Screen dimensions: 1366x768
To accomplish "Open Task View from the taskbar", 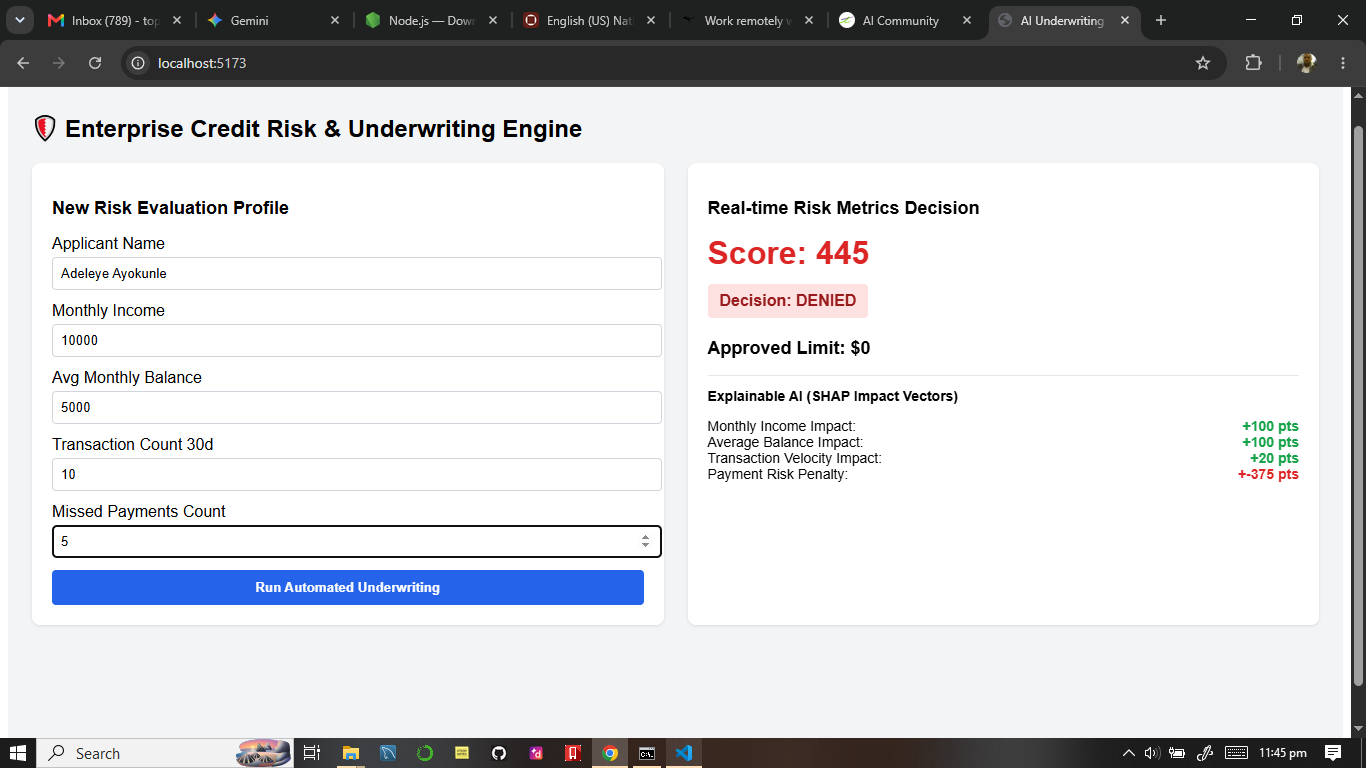I will tap(312, 753).
